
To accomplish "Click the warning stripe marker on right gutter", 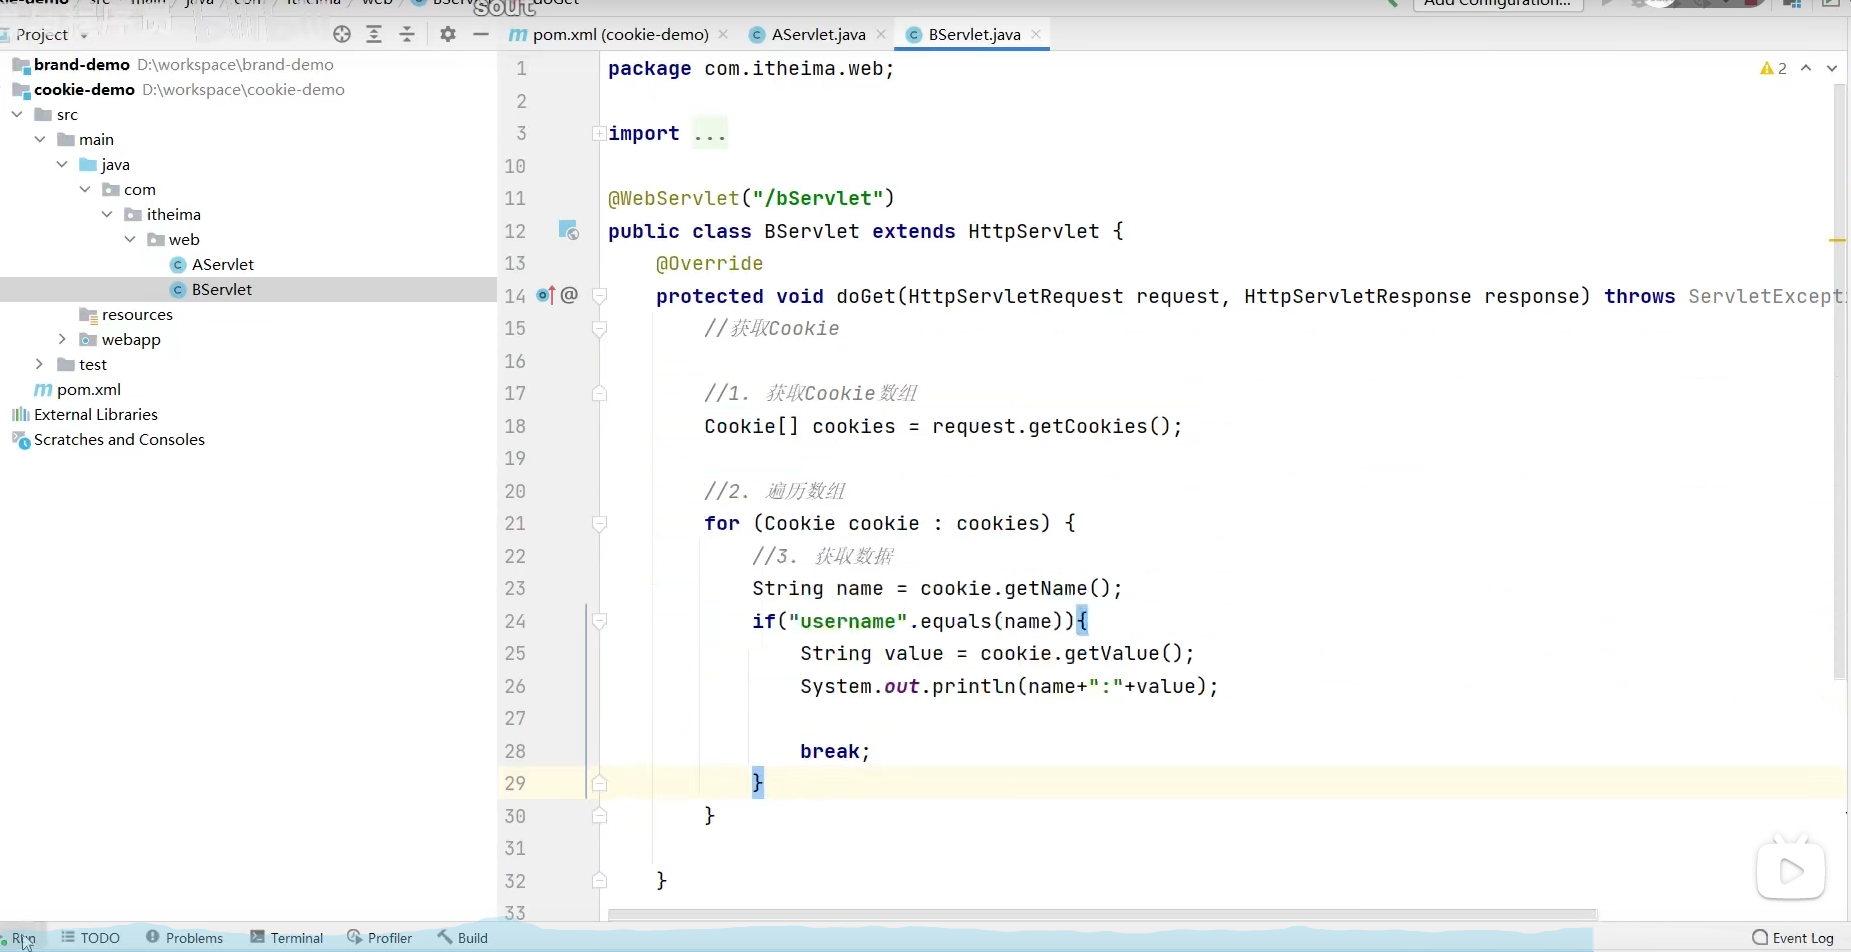I will click(1838, 241).
